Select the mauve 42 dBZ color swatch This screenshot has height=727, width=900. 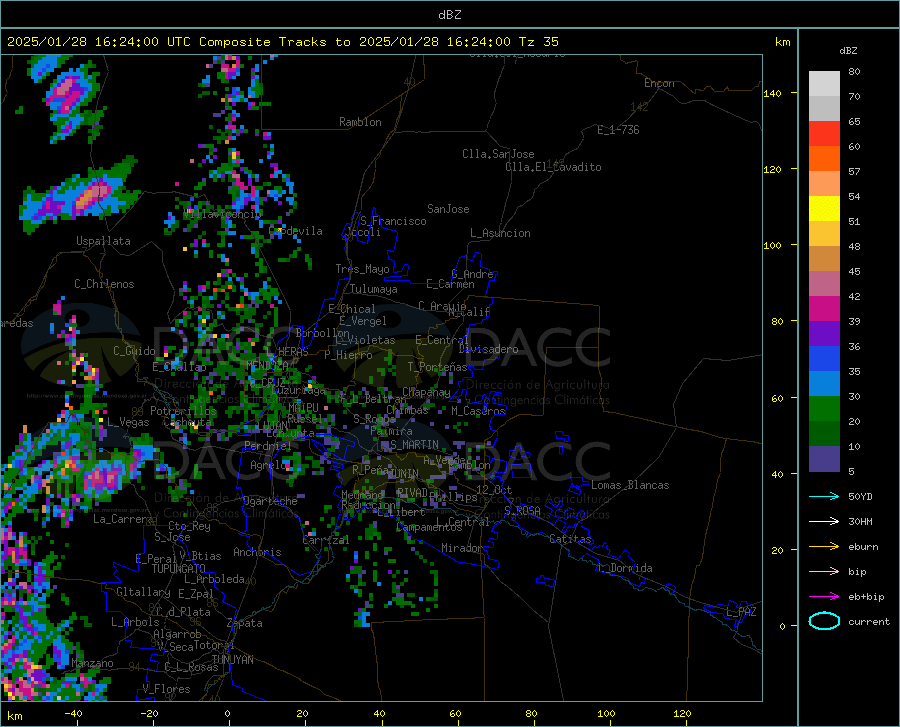pos(824,284)
